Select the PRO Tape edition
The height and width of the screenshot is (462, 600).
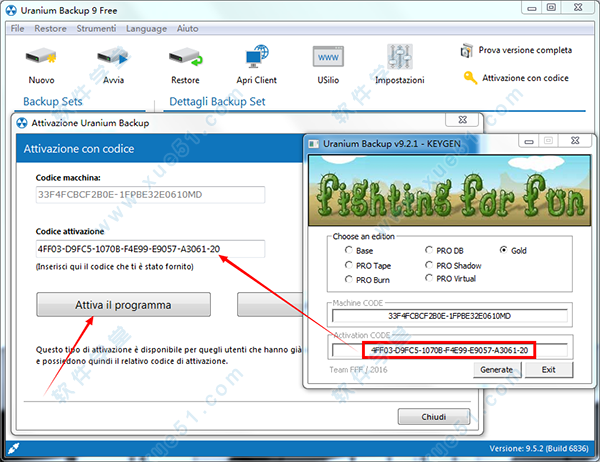point(348,265)
